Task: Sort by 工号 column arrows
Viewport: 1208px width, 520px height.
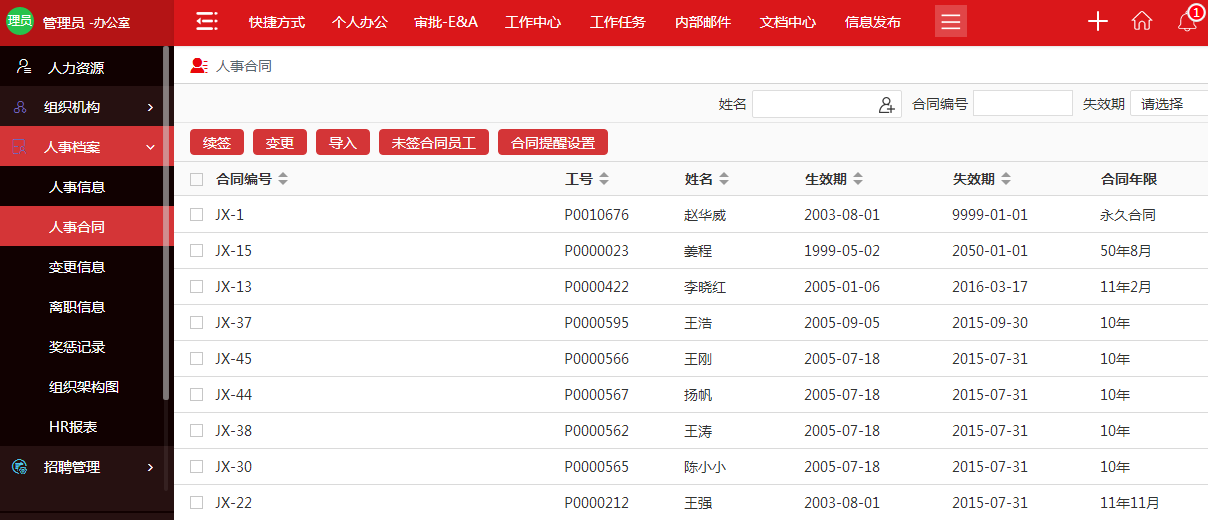Action: click(604, 179)
